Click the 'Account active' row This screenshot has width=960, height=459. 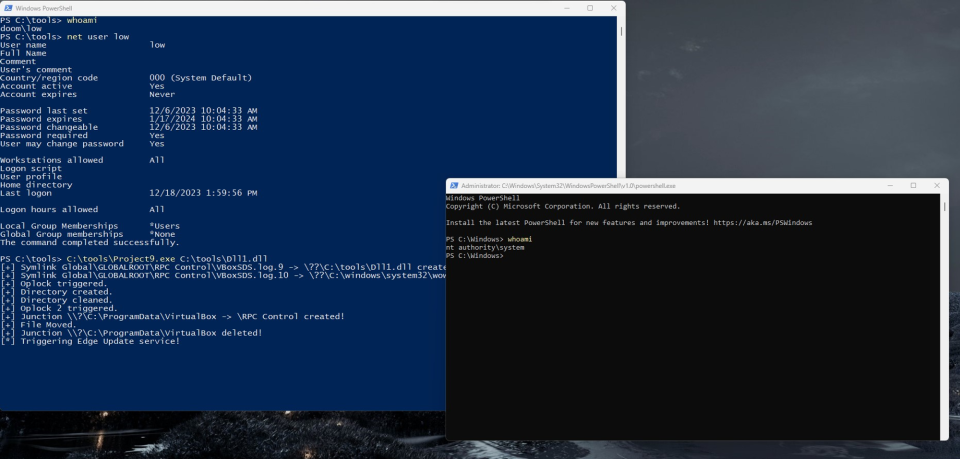point(83,86)
